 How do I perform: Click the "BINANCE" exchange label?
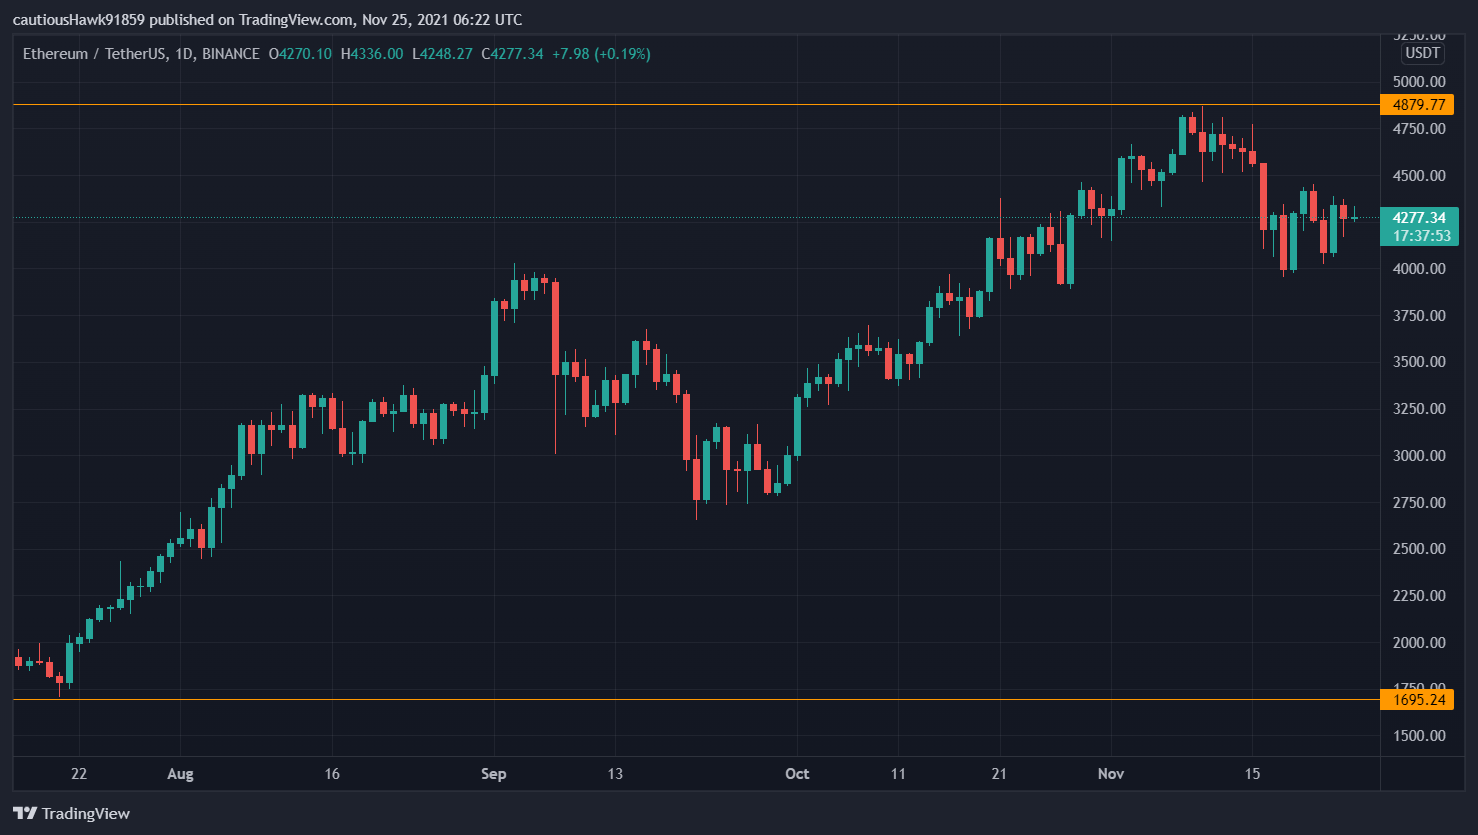coord(231,54)
